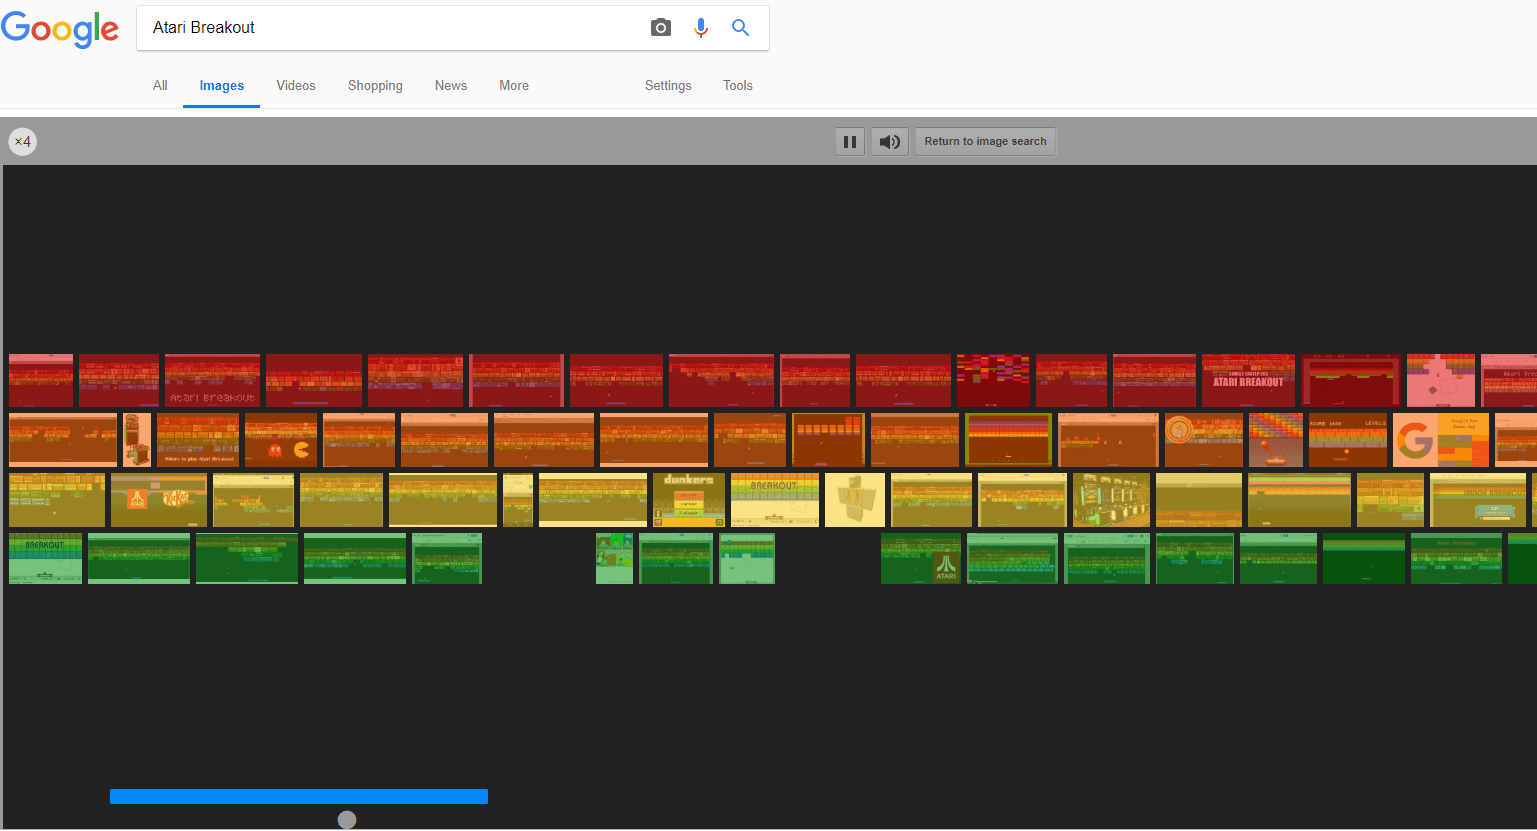Click the Google logo
This screenshot has width=1537, height=831.
(60, 30)
